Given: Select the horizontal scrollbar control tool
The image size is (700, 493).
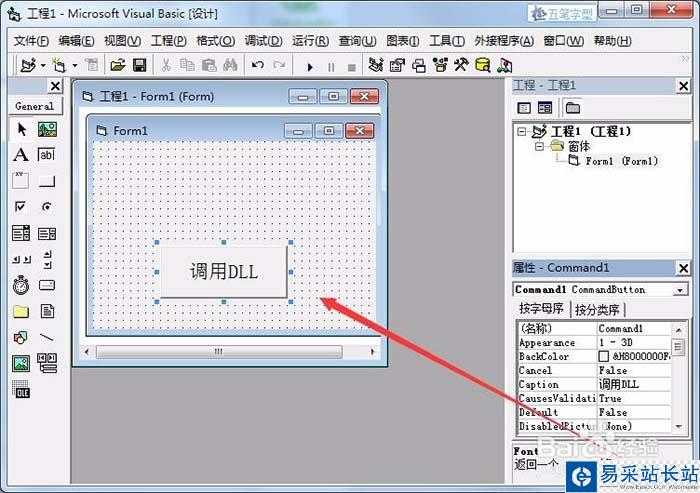Looking at the screenshot, I should pyautogui.click(x=21, y=259).
